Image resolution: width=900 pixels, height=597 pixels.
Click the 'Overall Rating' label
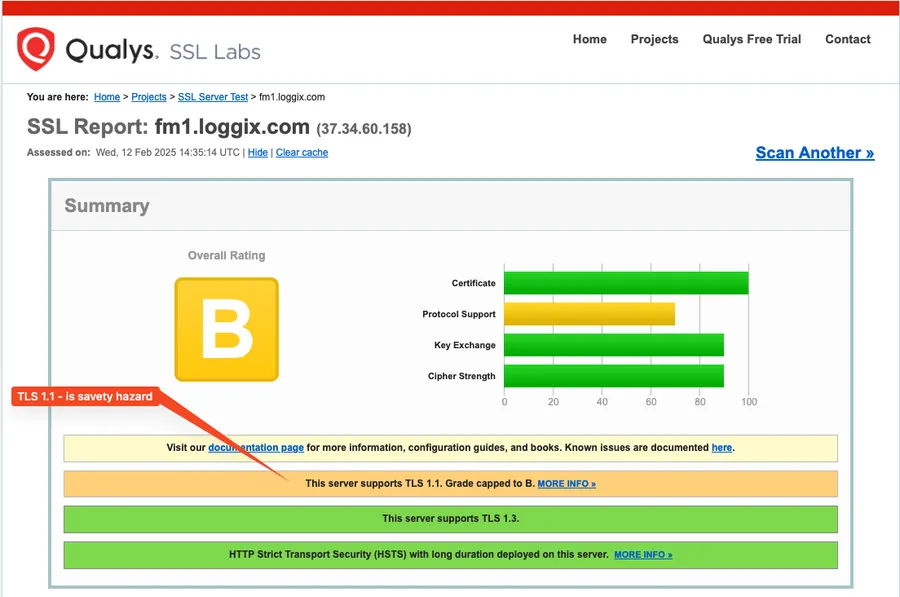tap(227, 255)
